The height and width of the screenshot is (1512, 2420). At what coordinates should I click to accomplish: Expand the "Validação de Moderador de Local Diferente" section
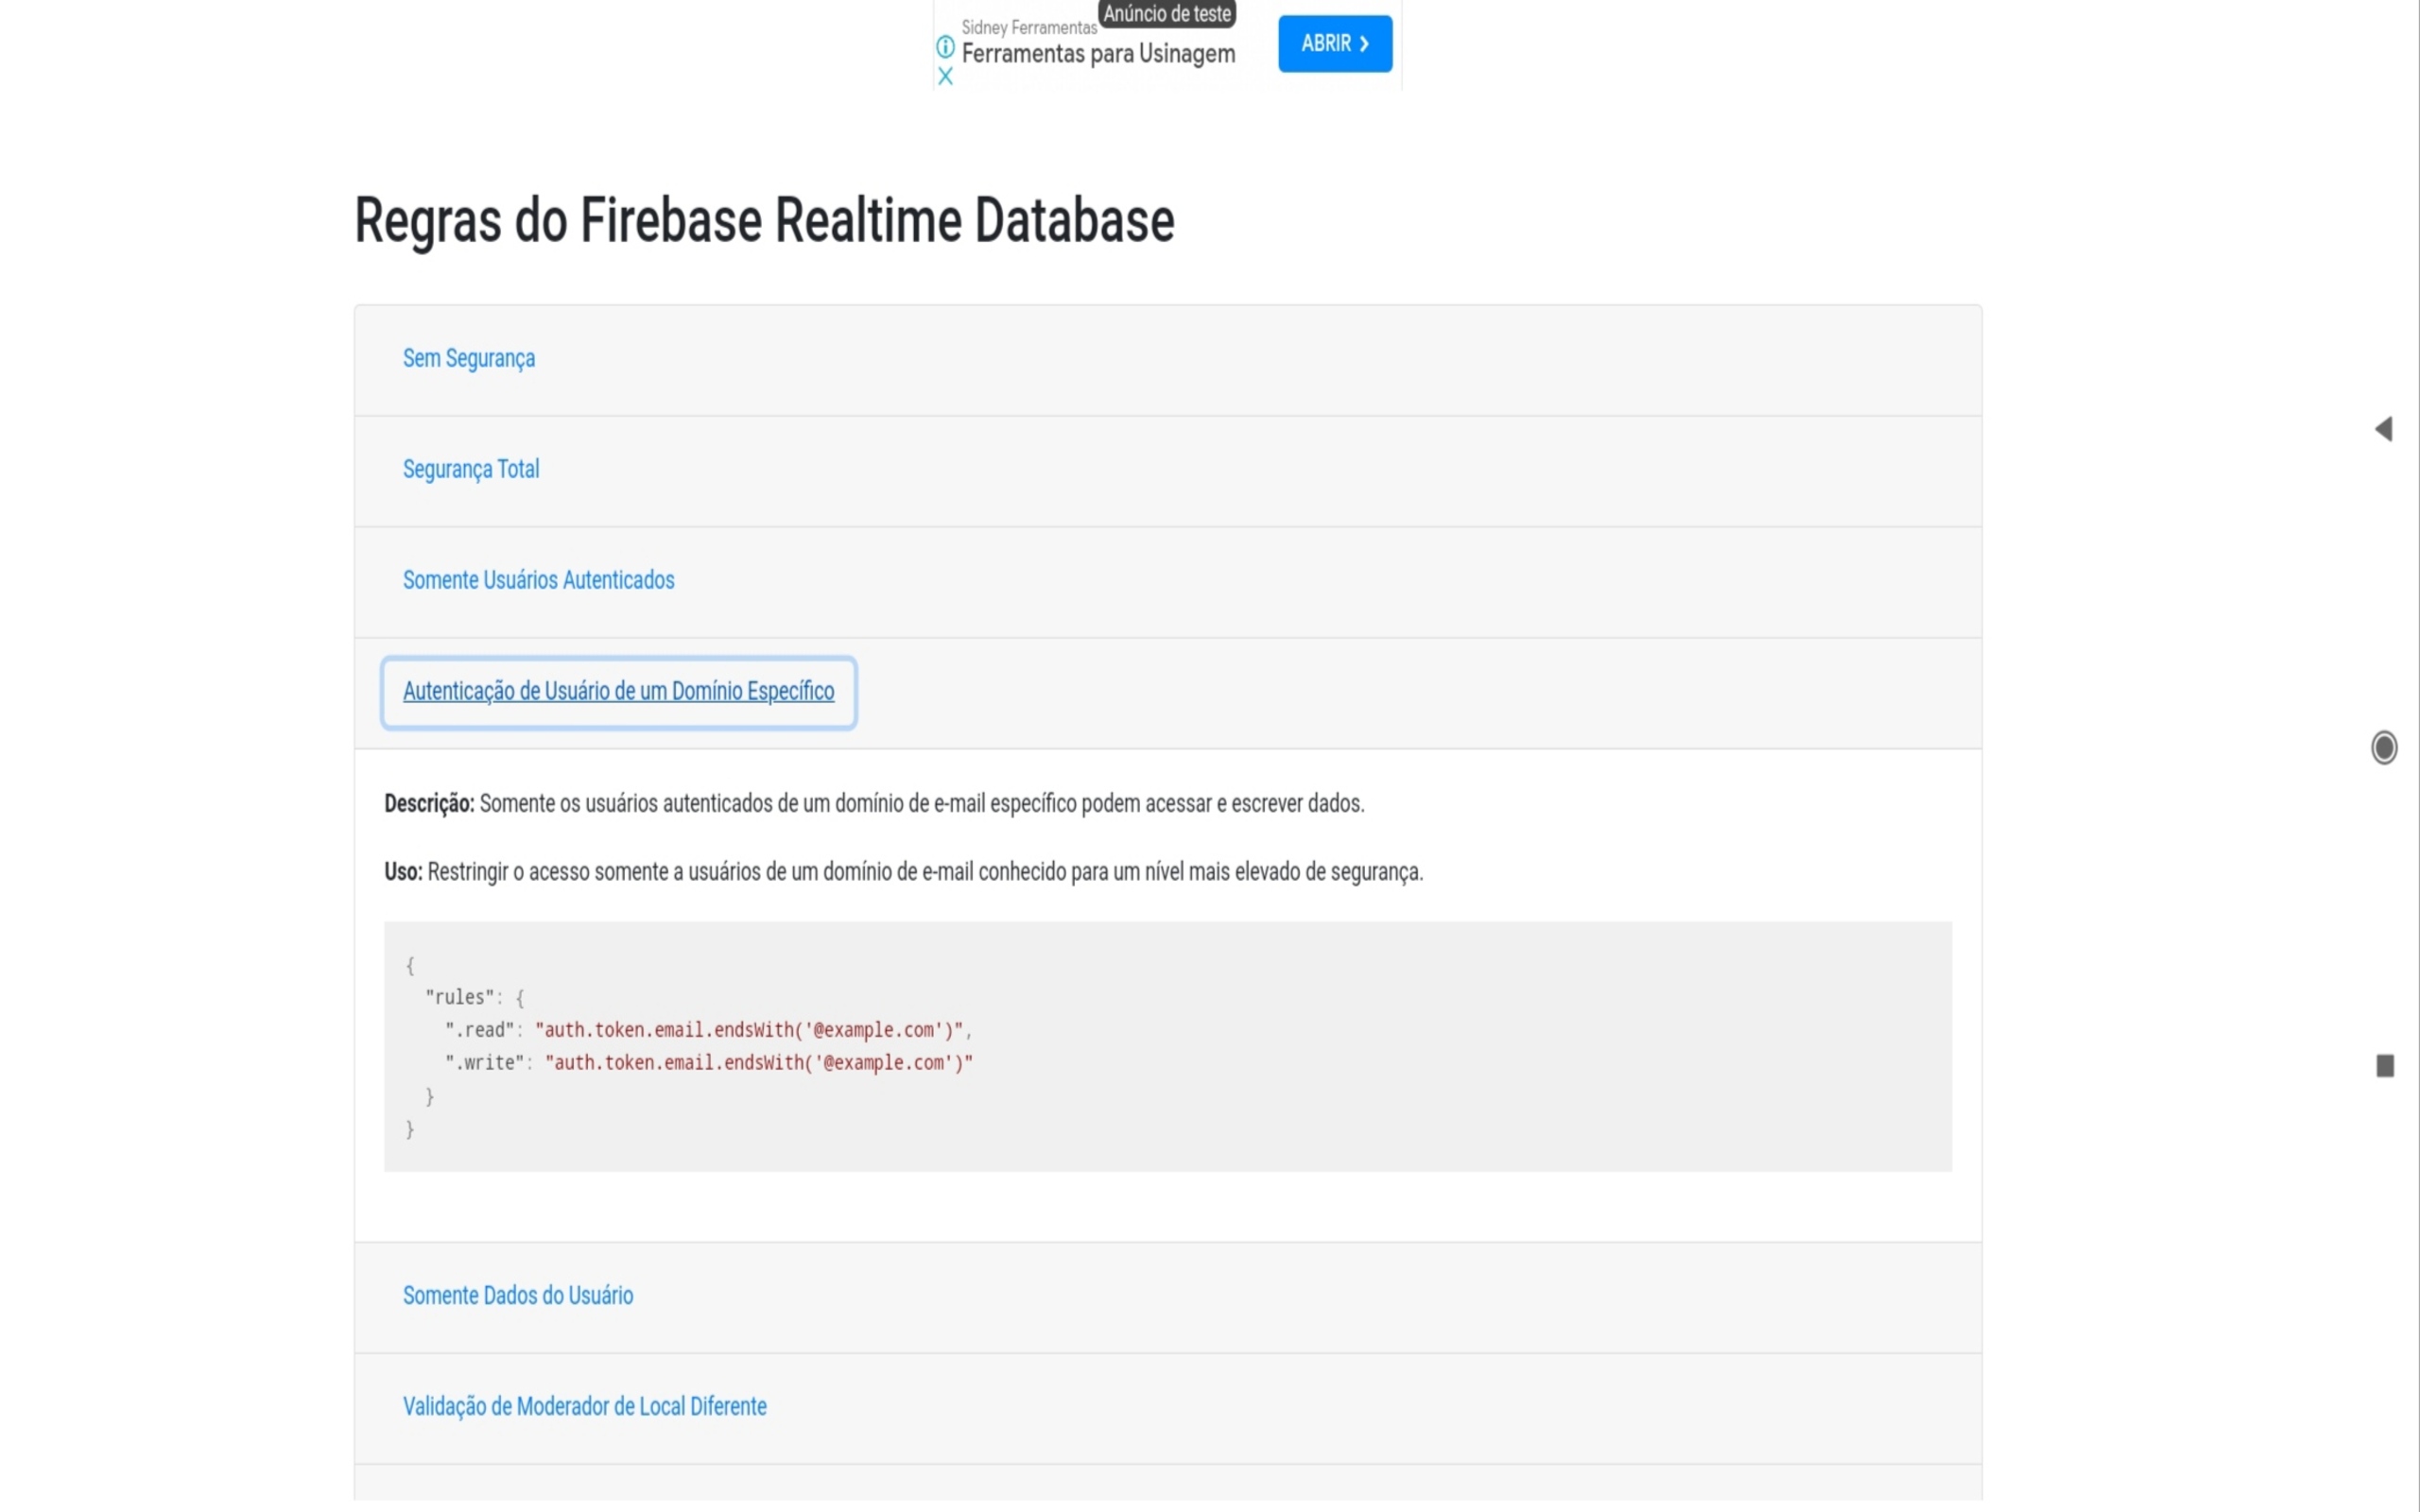coord(584,1405)
